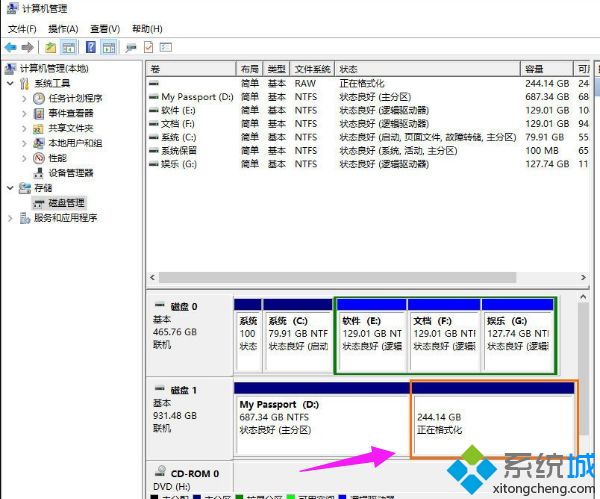The height and width of the screenshot is (499, 600).
Task: Expand the 任务计划程序 node
Action: (24, 98)
